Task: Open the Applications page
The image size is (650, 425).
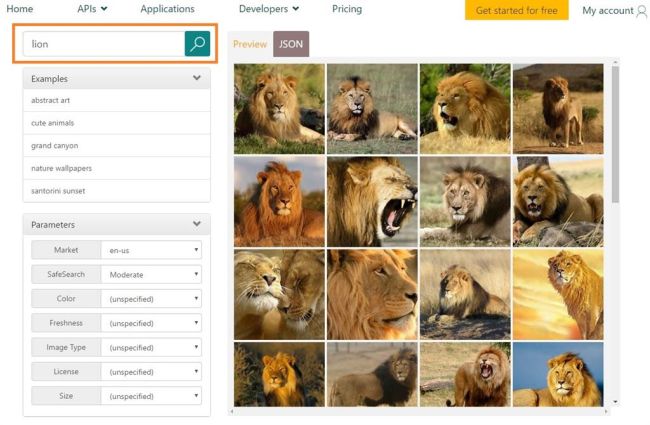Action: pyautogui.click(x=167, y=9)
